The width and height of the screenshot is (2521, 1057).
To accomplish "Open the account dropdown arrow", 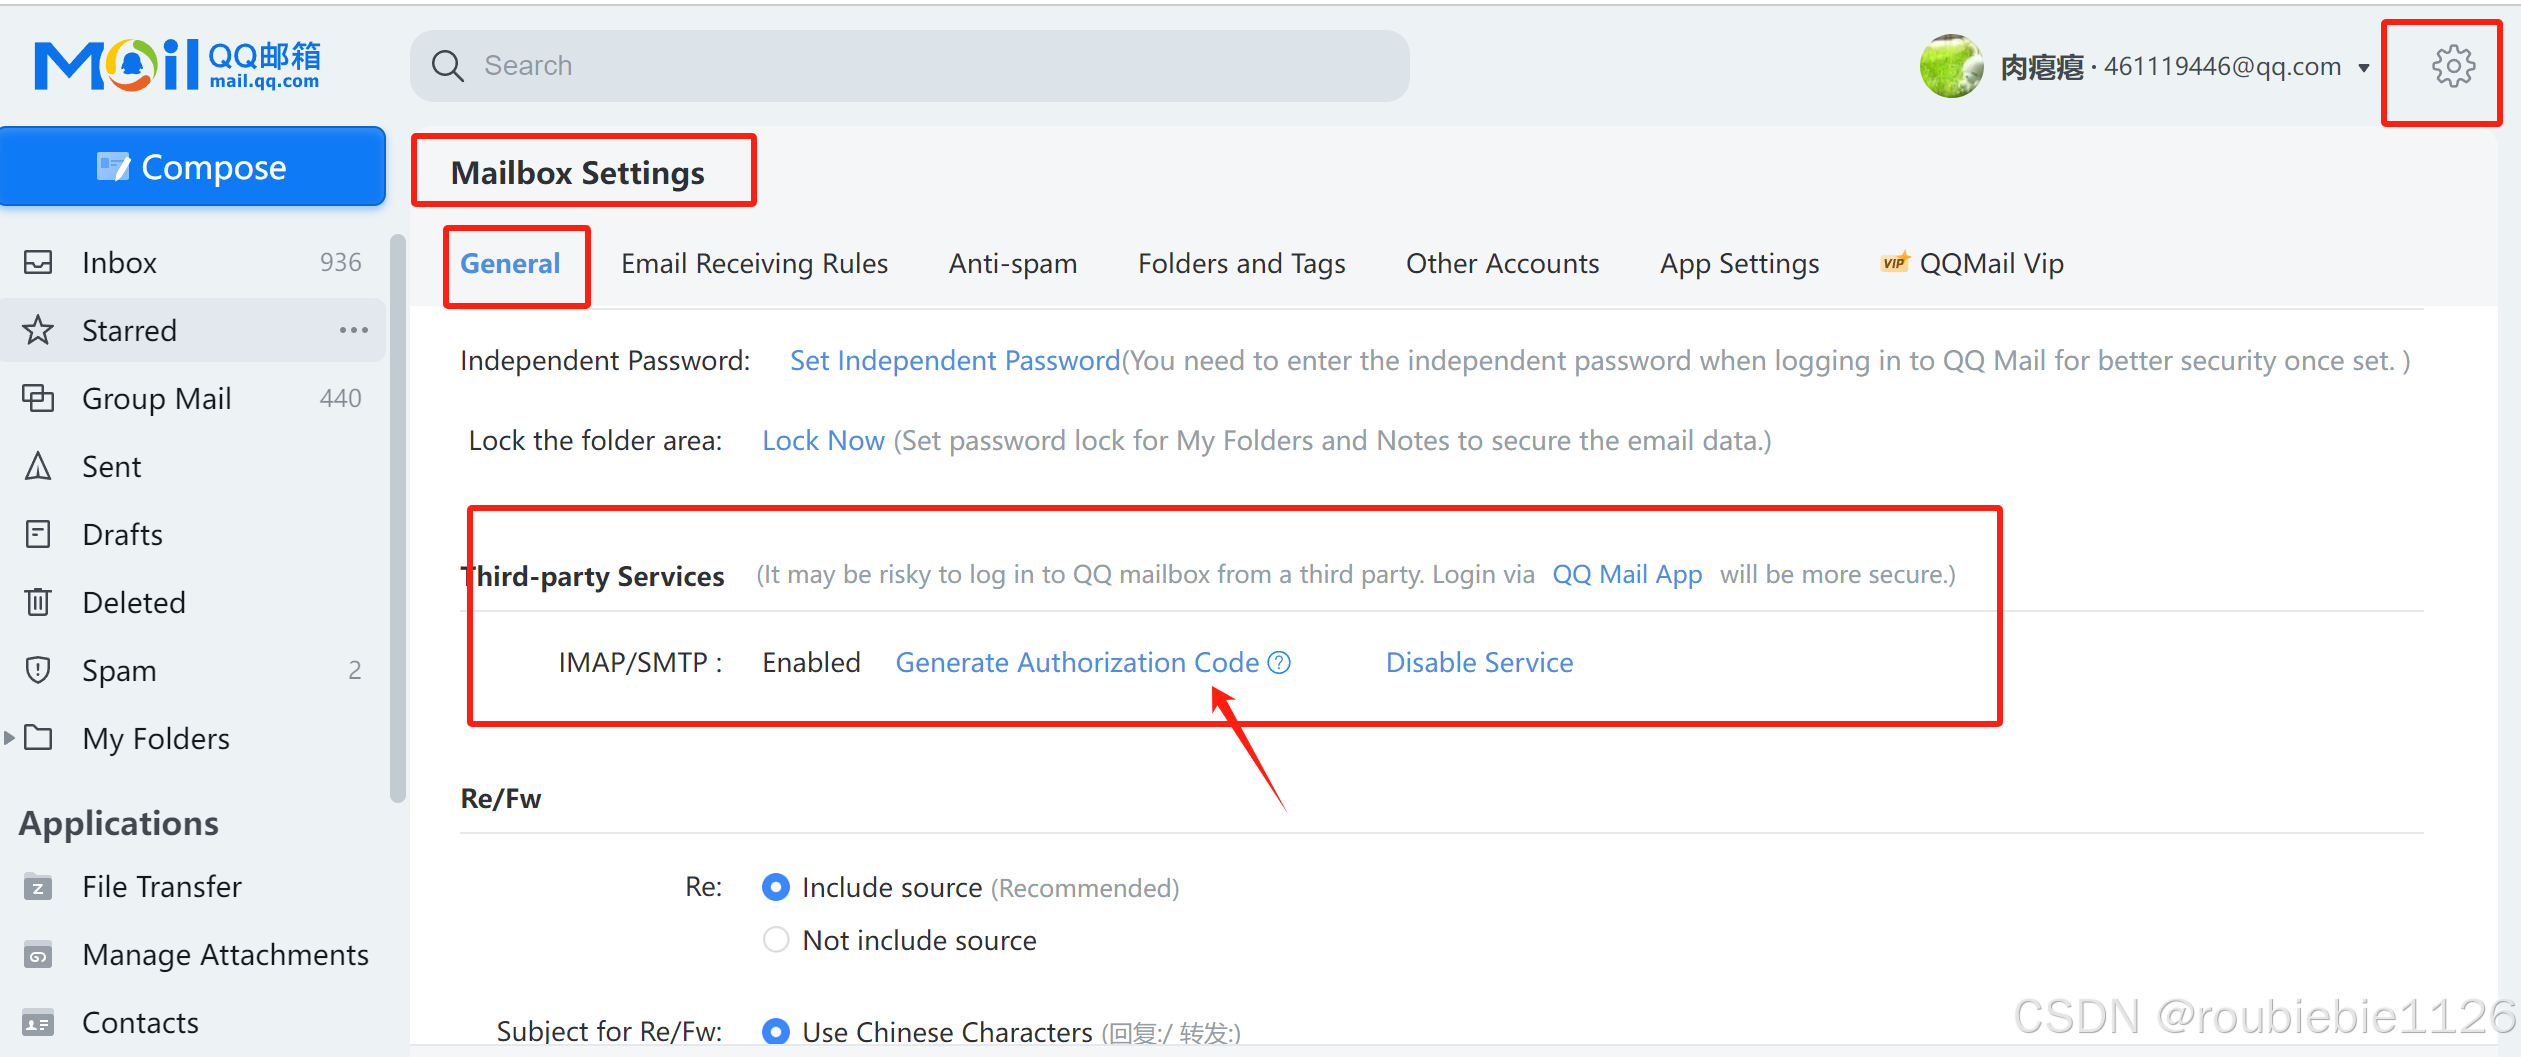I will 2364,68.
